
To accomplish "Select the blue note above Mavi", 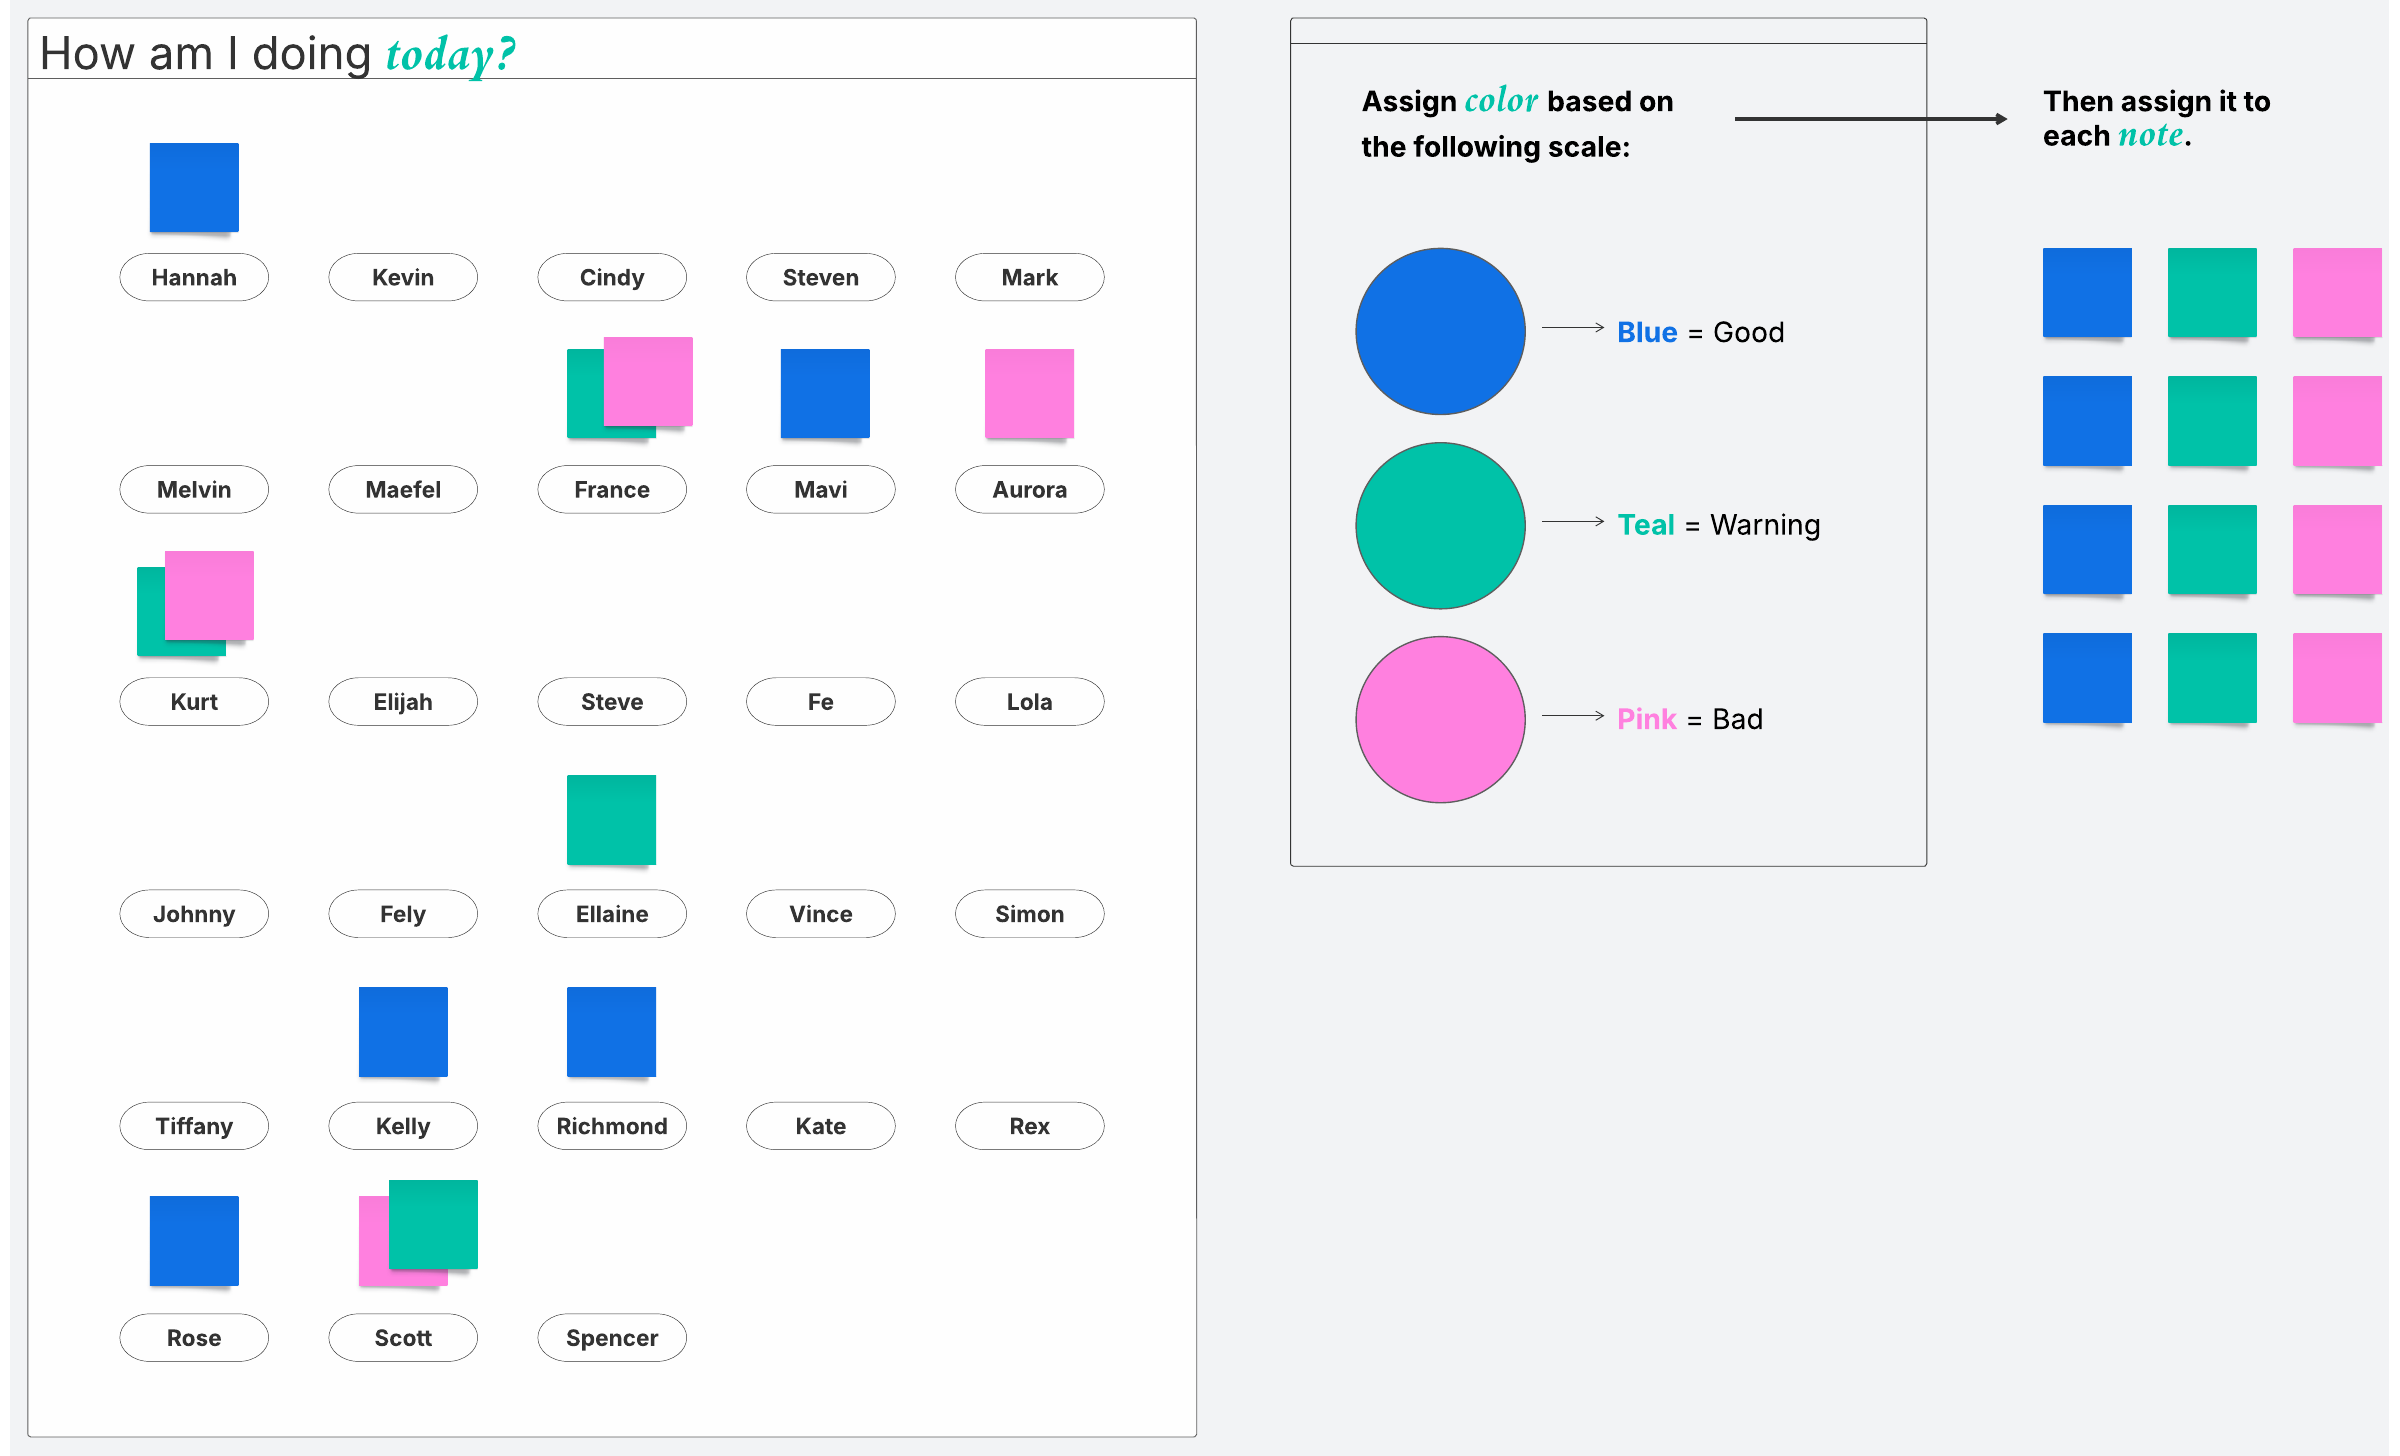I will click(x=825, y=393).
